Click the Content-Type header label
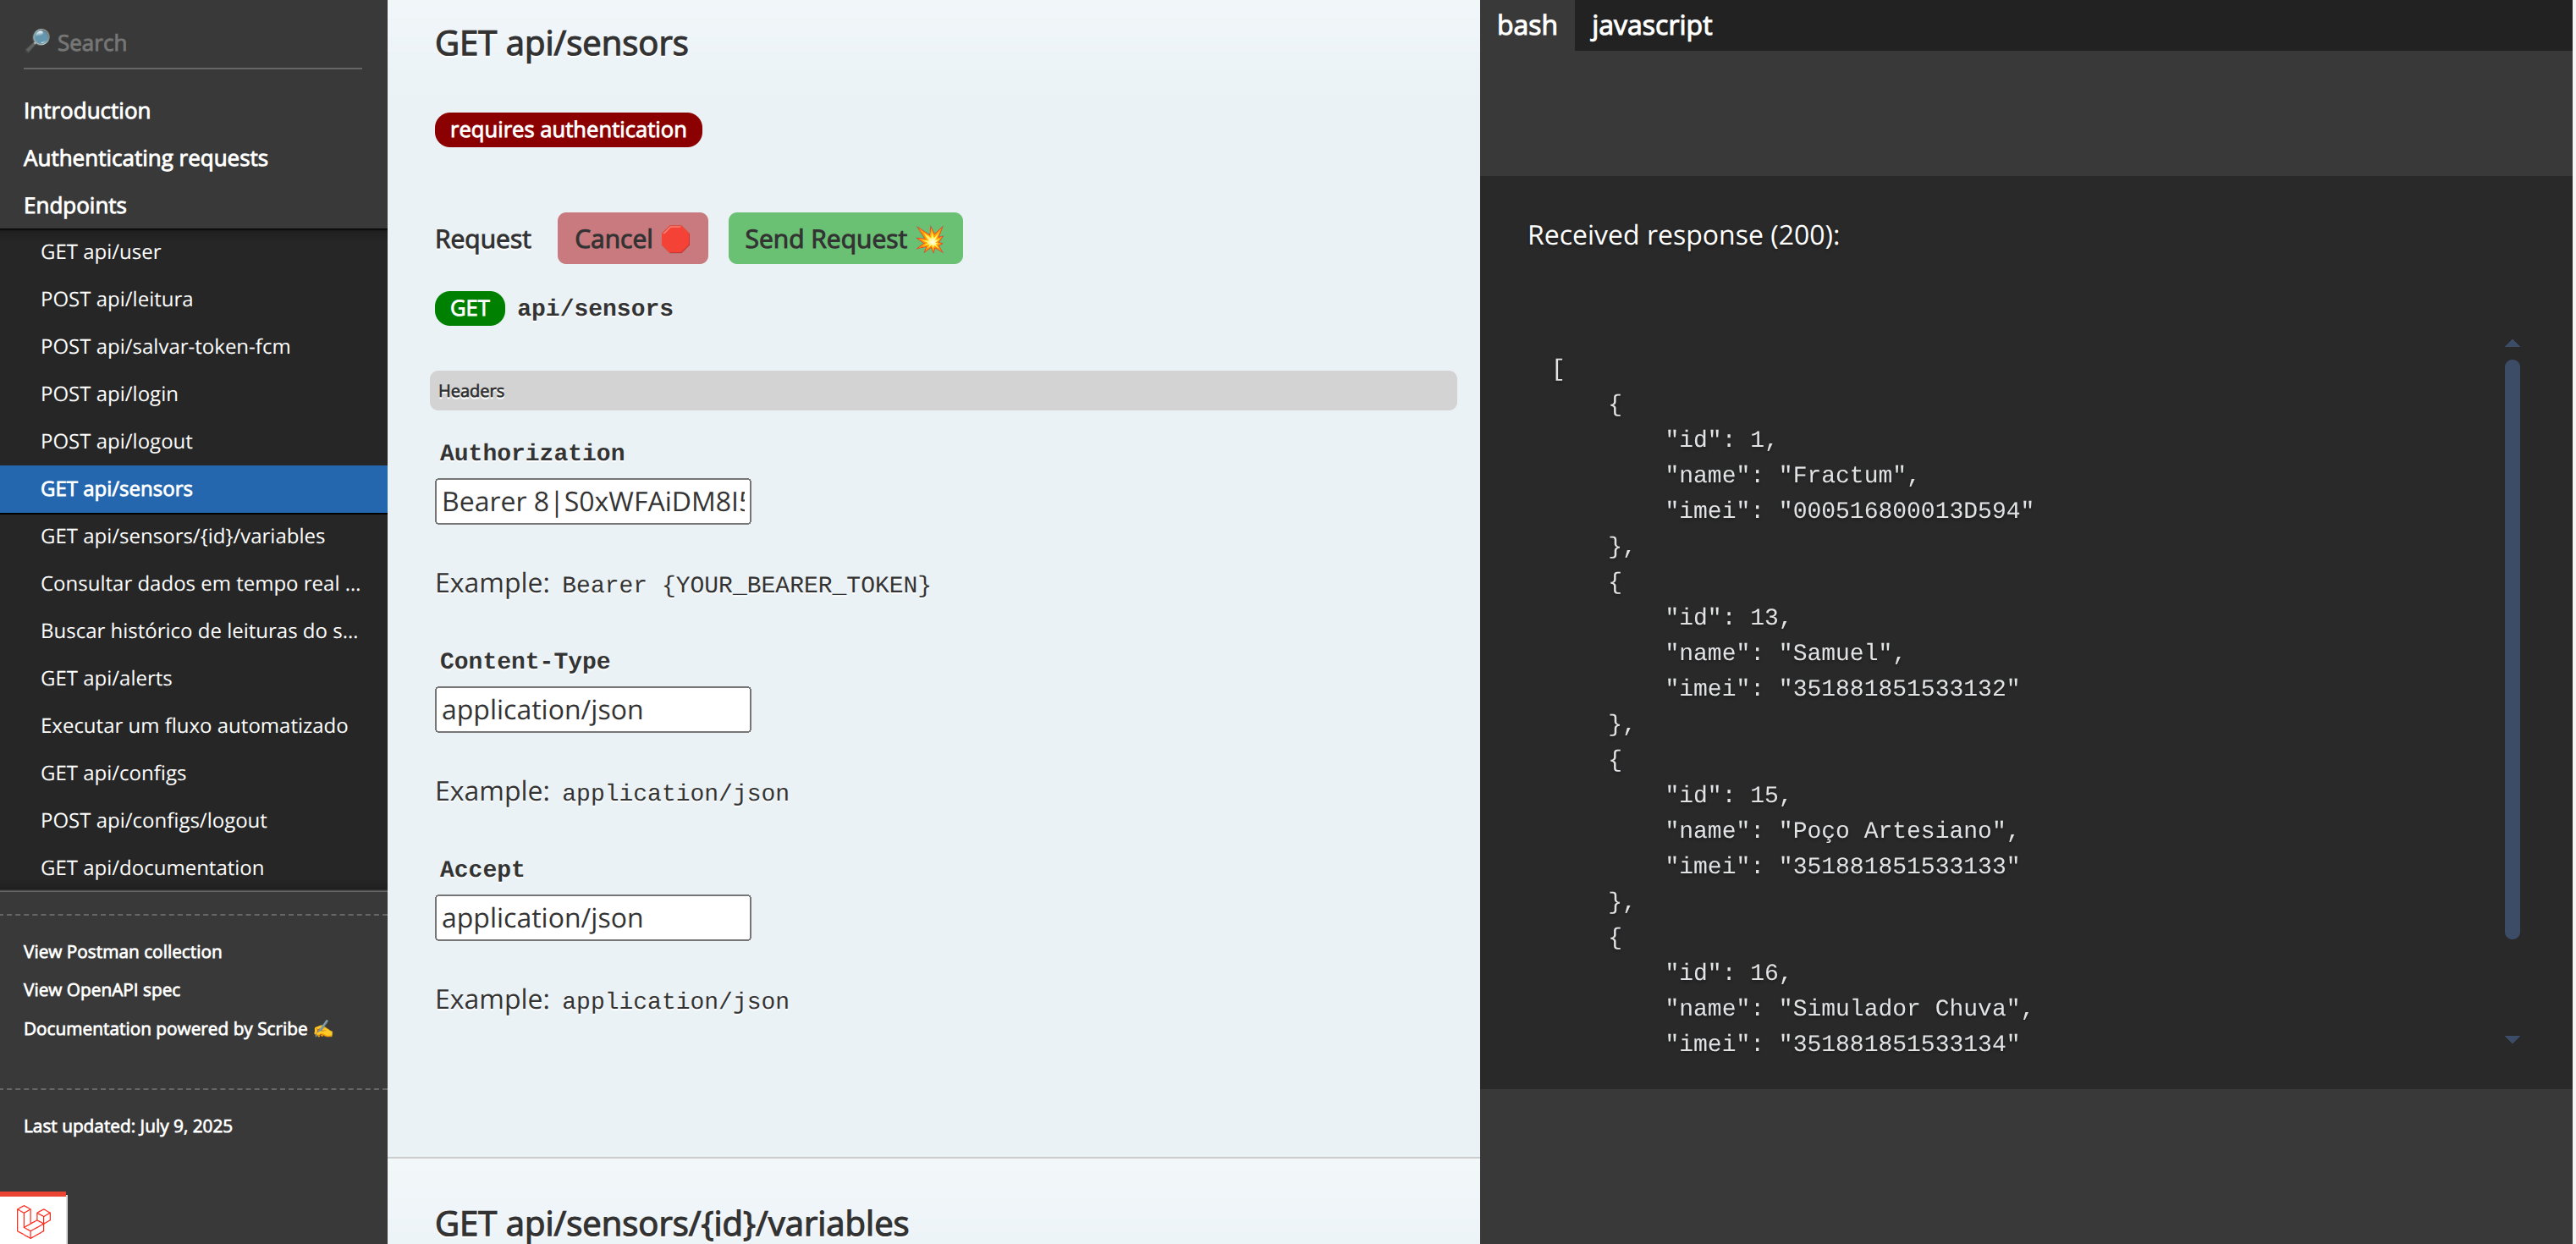This screenshot has height=1244, width=2576. click(525, 661)
